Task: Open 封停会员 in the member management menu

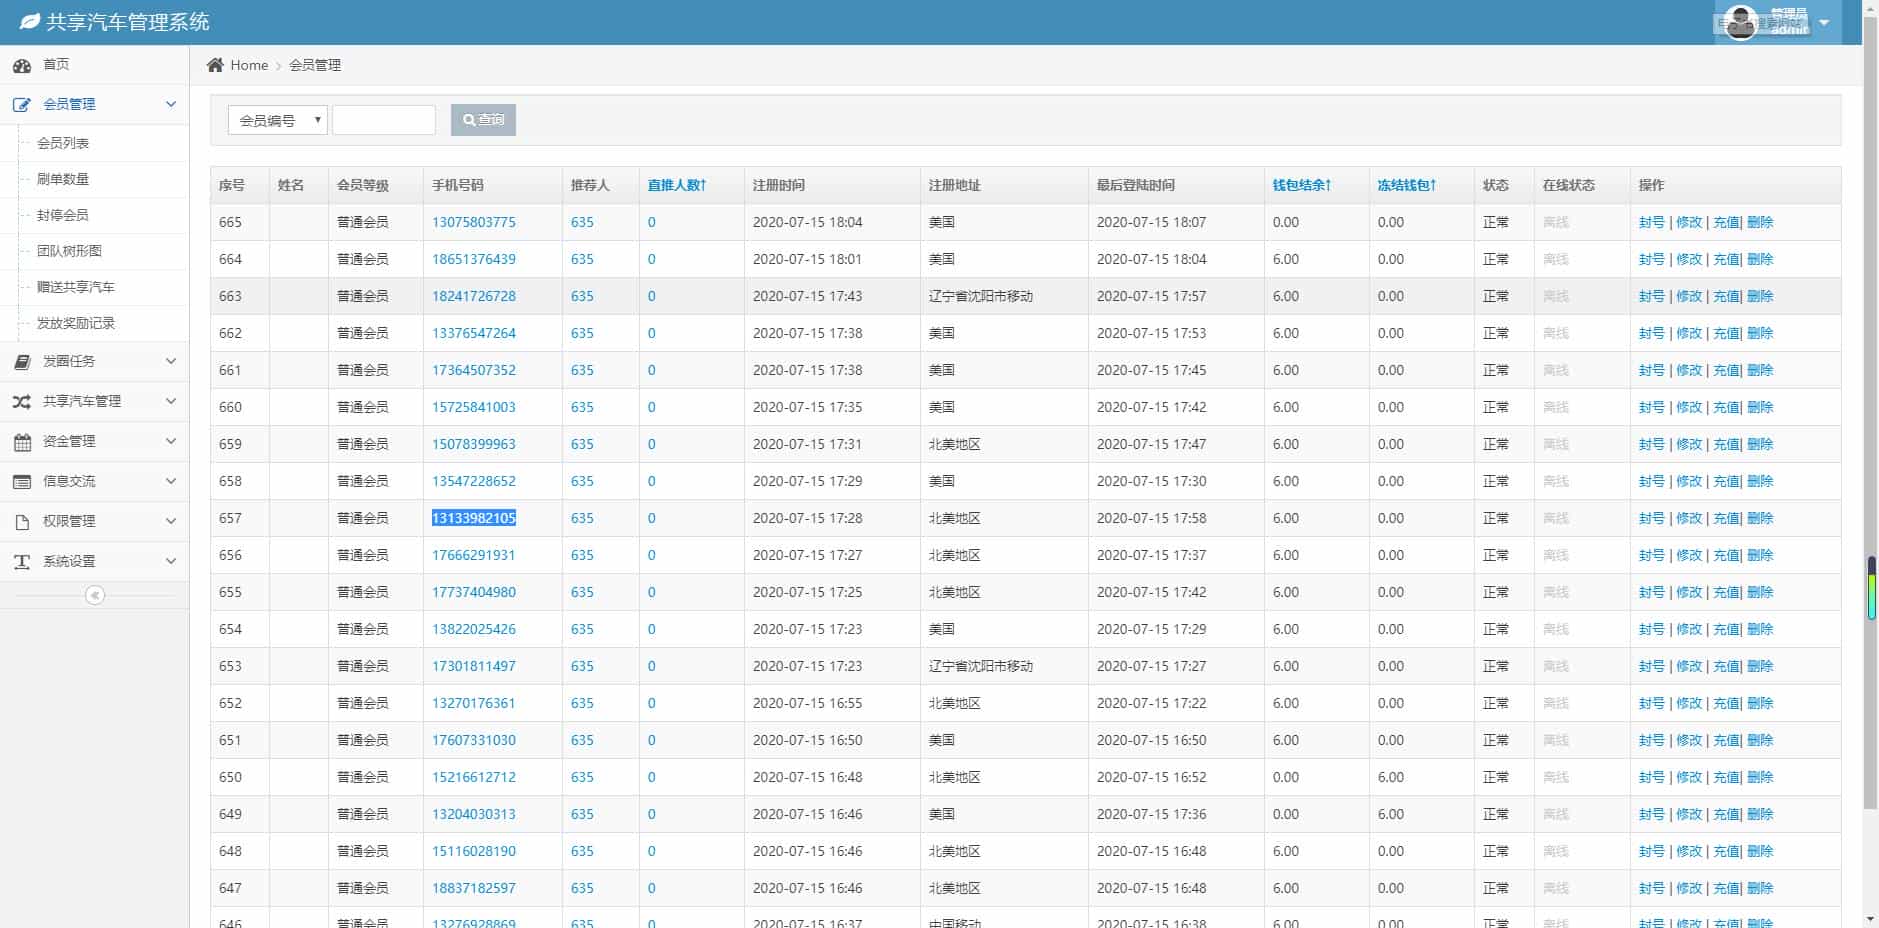Action: tap(64, 214)
